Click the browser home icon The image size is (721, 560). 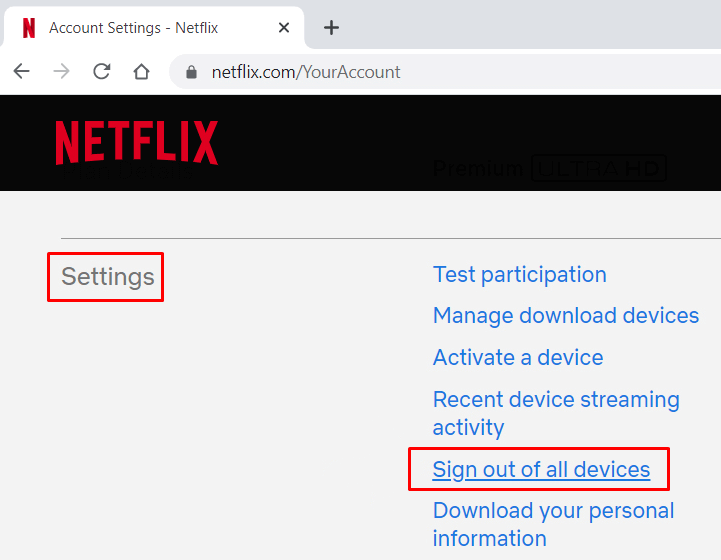tap(141, 72)
